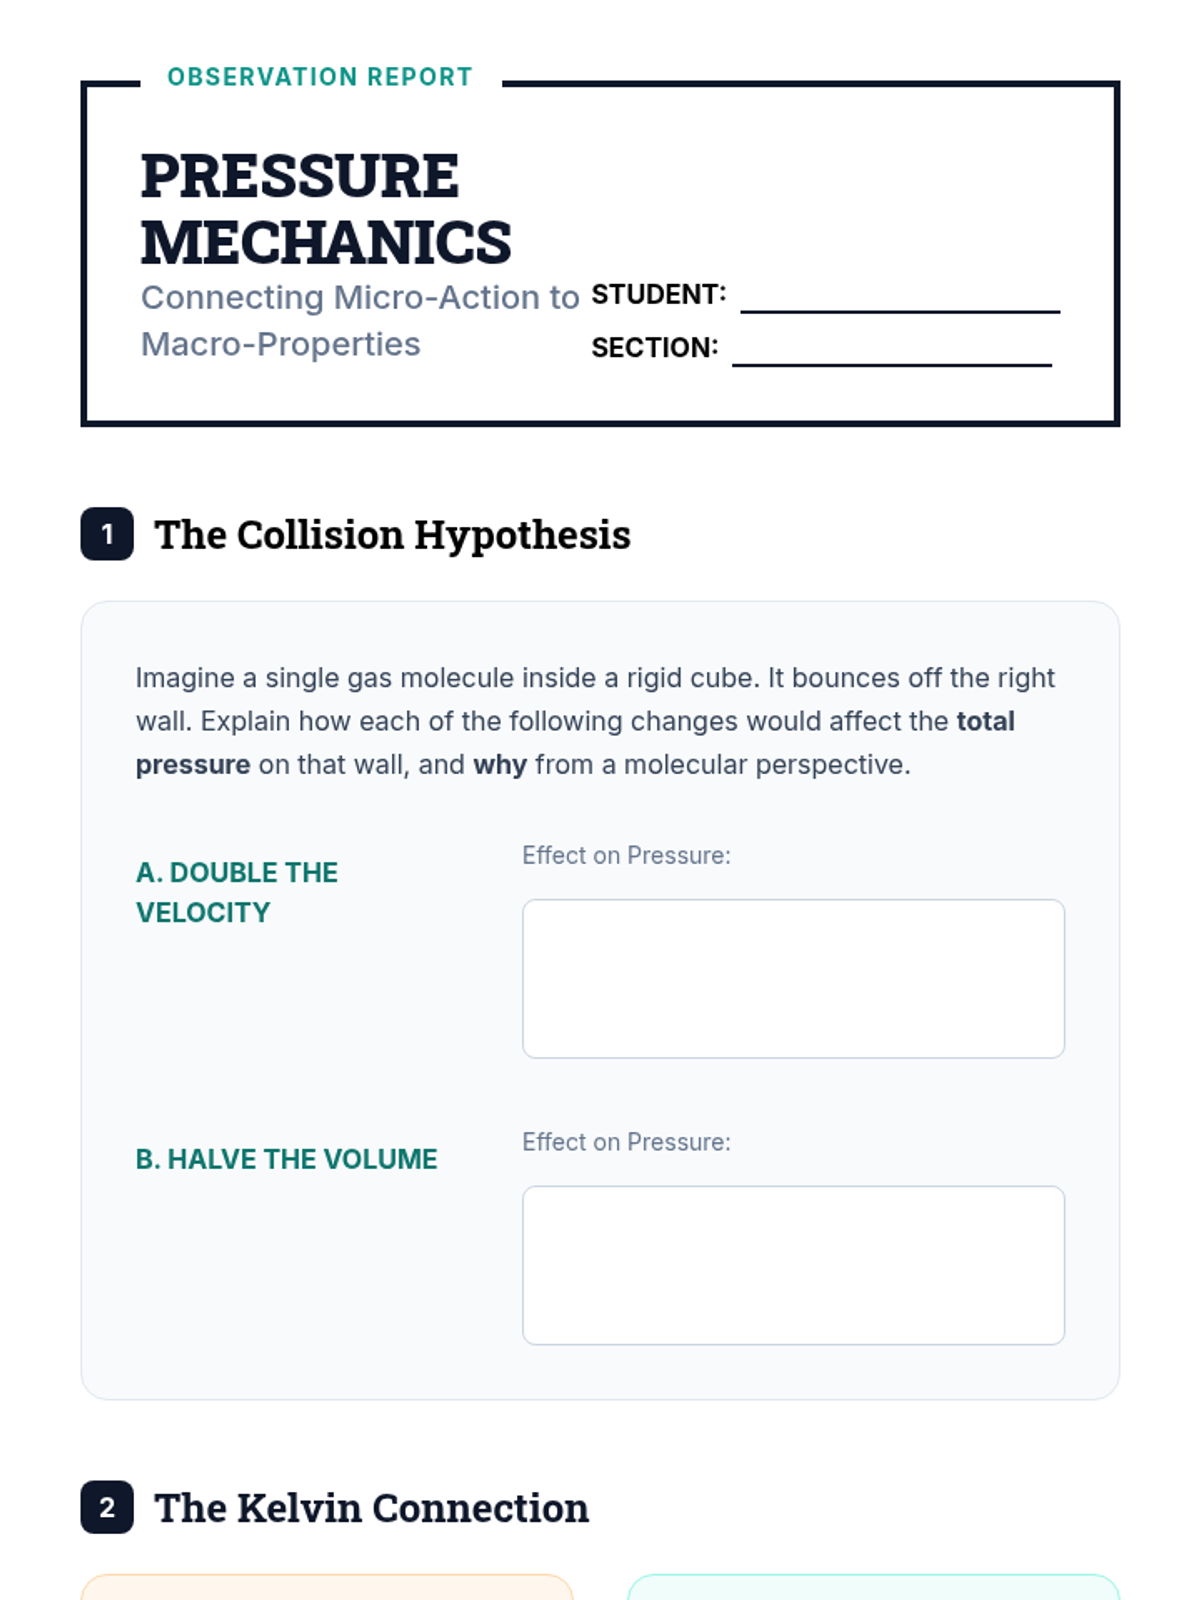Viewport: 1200px width, 1600px height.
Task: Click the OBSERVATION REPORT label
Action: pos(320,77)
